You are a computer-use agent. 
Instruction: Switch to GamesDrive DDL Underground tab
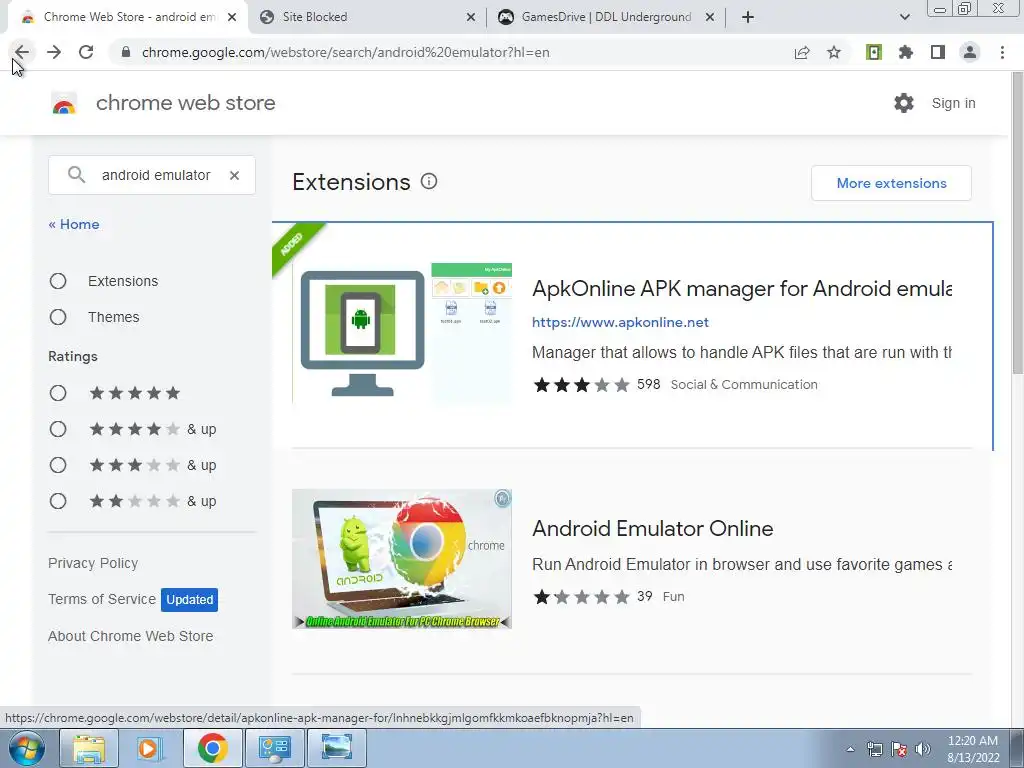(x=606, y=17)
